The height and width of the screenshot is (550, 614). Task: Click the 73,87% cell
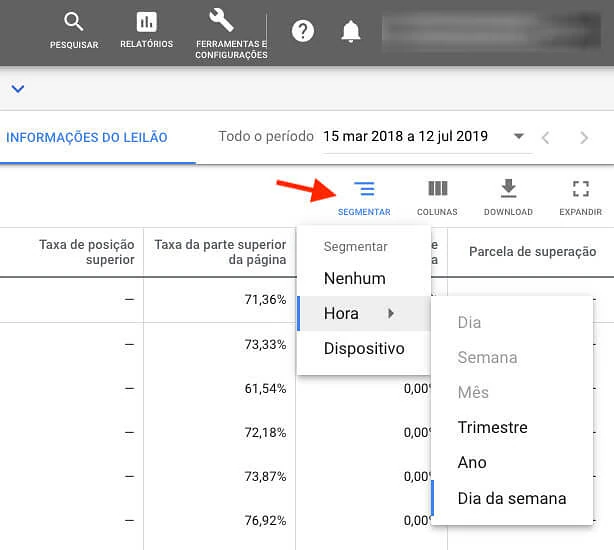(x=265, y=476)
